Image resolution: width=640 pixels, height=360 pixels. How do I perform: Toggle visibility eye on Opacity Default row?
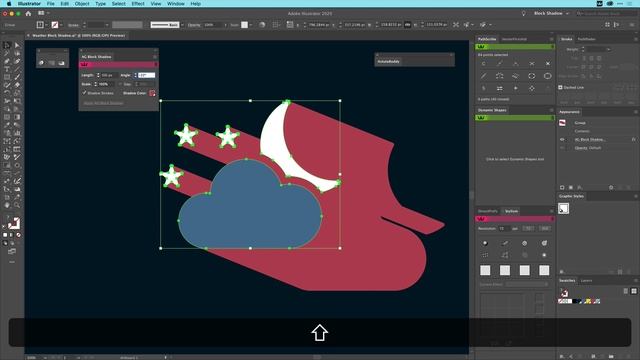pos(562,148)
